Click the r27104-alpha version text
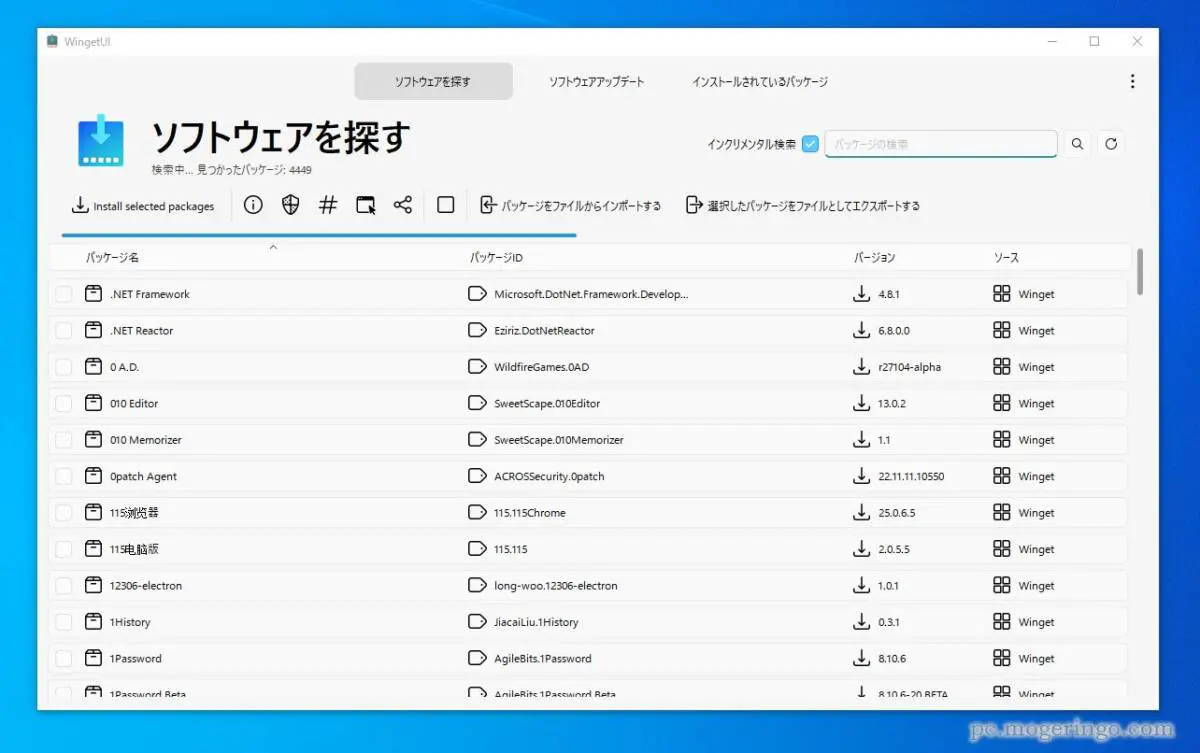This screenshot has height=753, width=1200. 909,367
